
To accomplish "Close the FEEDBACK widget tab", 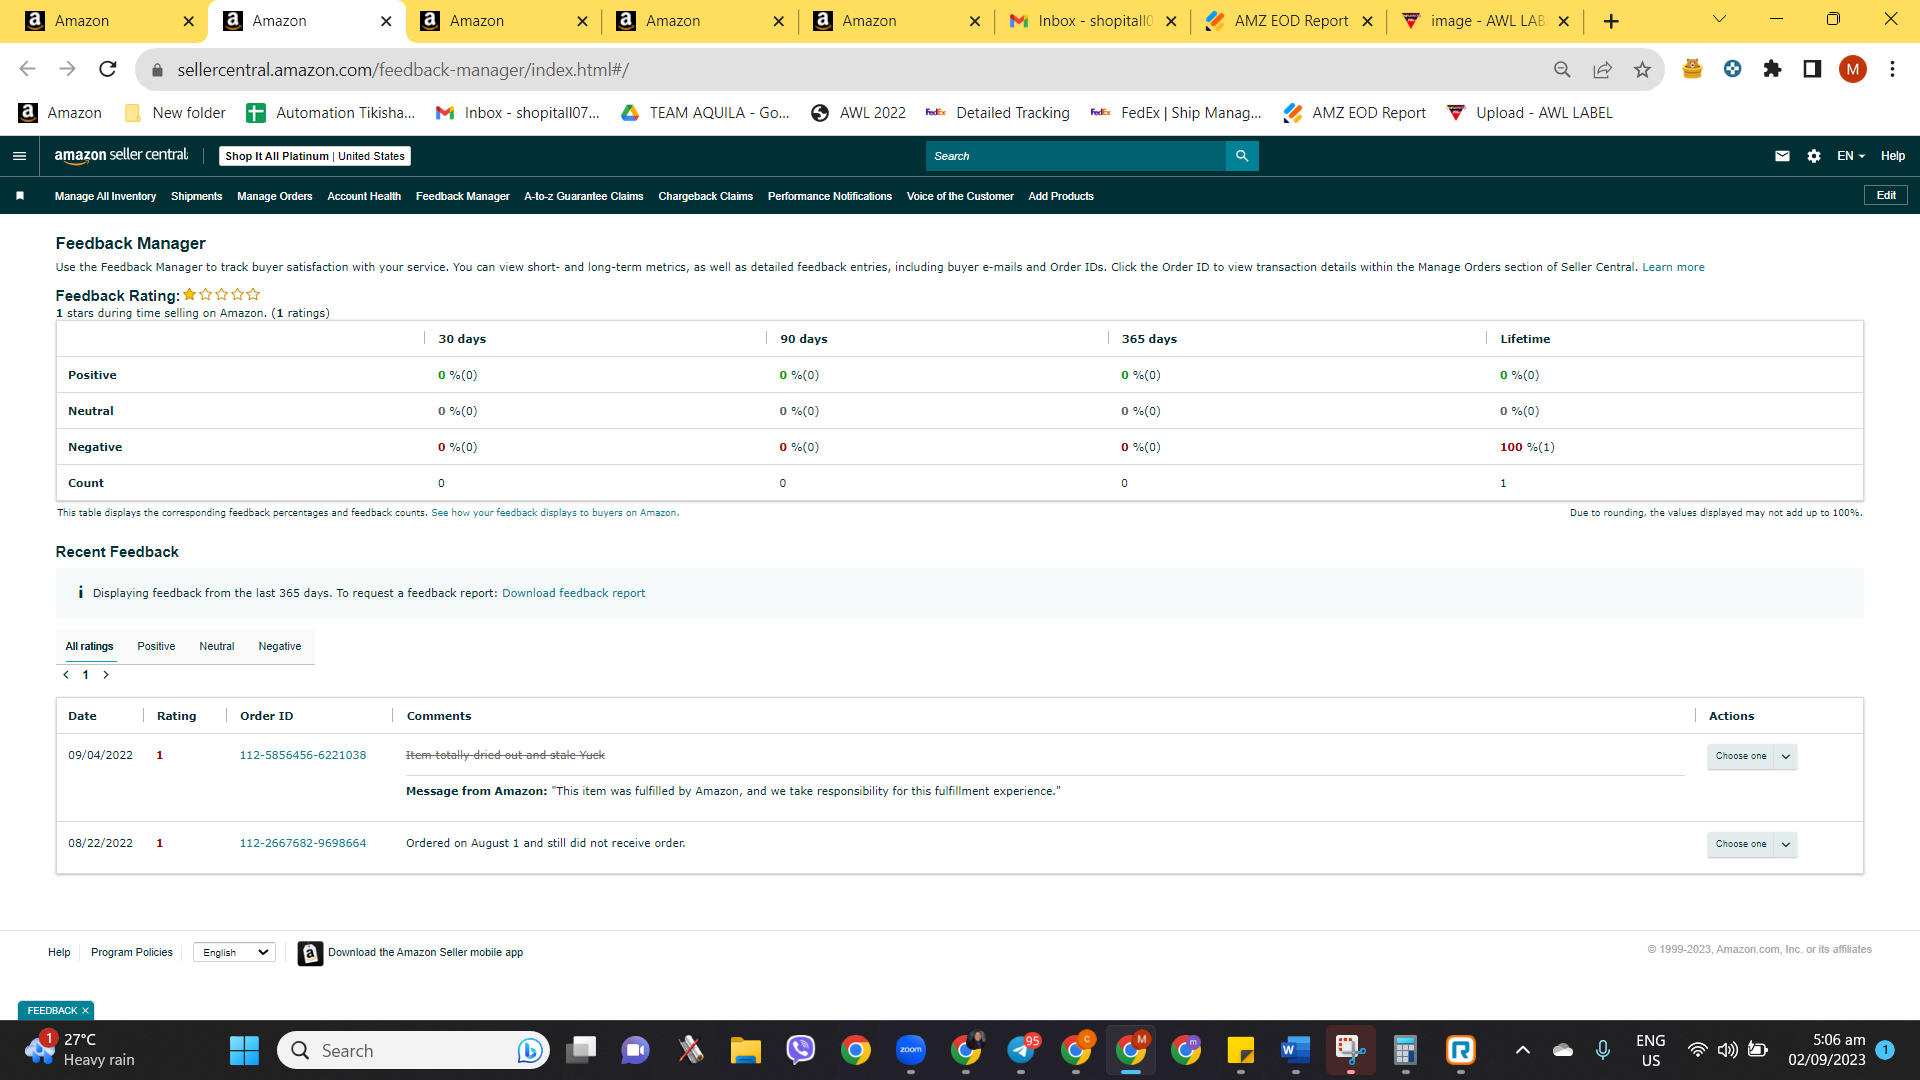I will click(85, 1011).
